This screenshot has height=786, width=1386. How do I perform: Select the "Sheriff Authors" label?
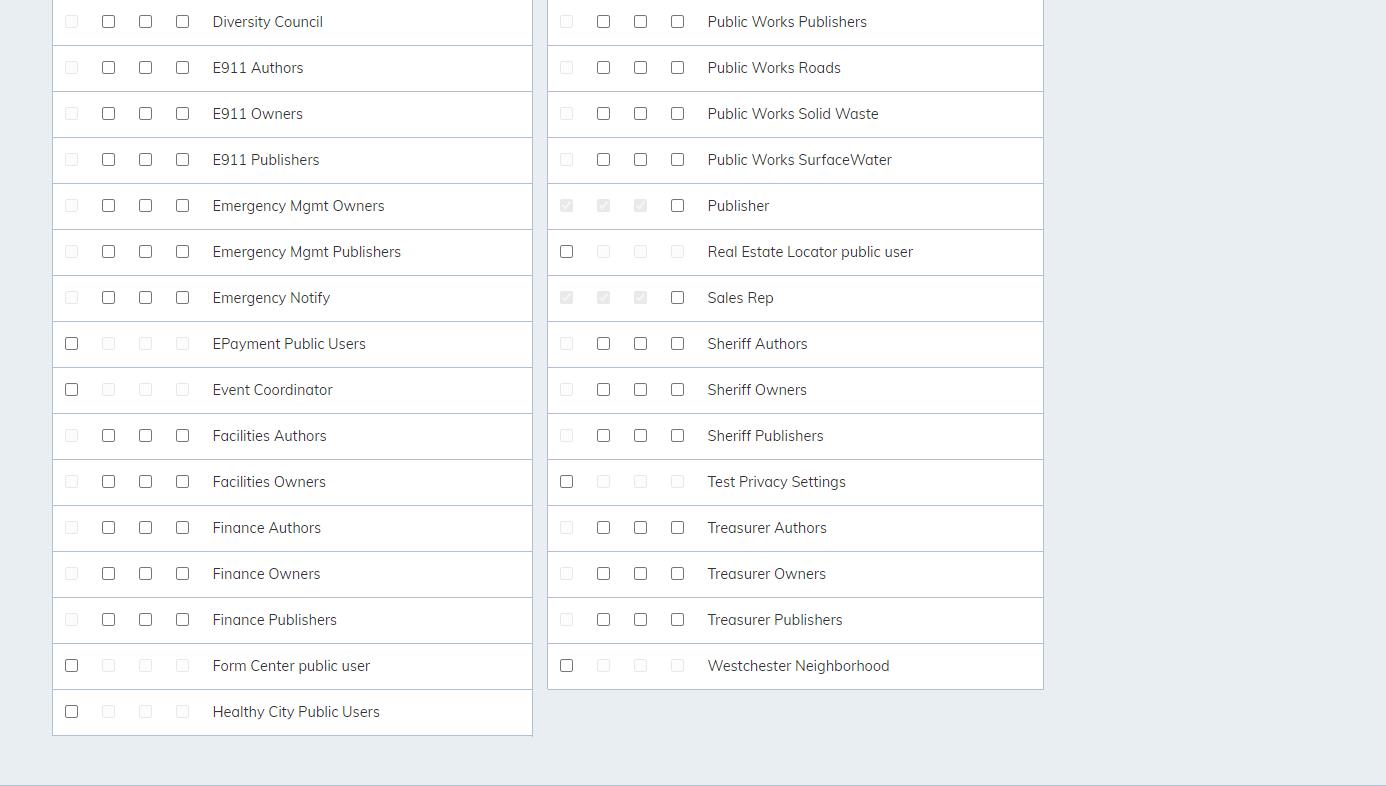(x=757, y=344)
